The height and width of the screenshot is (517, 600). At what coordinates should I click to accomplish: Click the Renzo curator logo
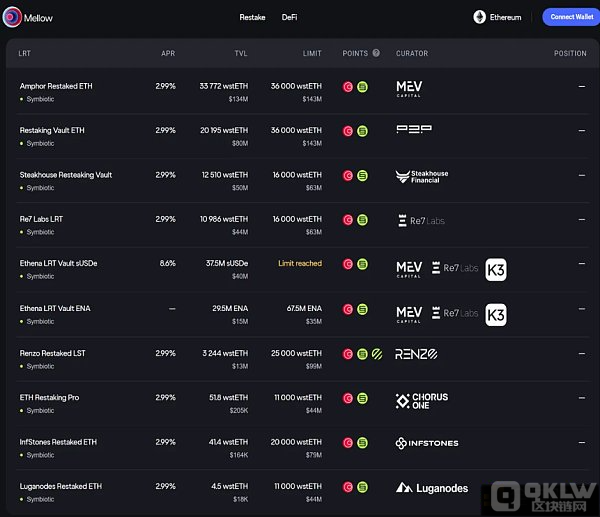[x=416, y=354]
